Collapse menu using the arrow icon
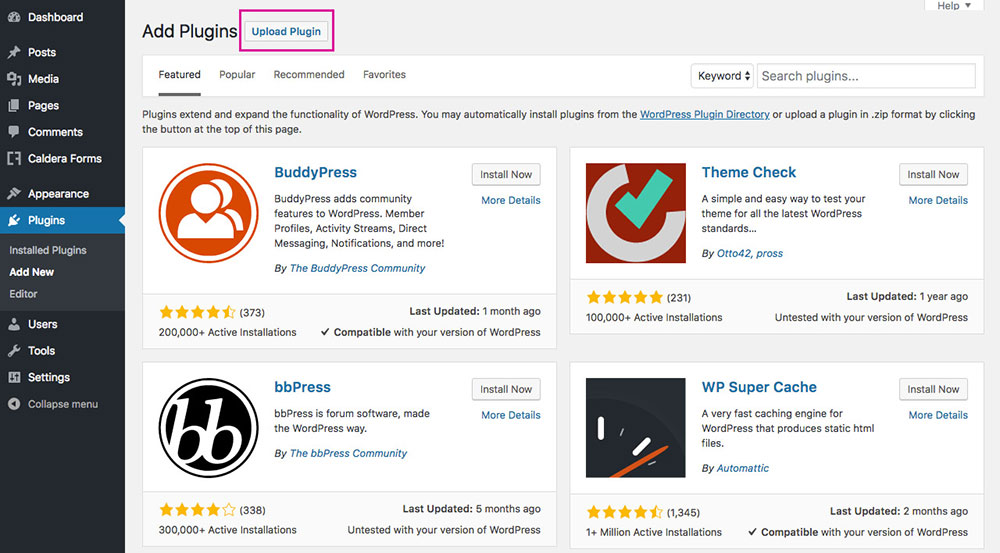The width and height of the screenshot is (1000, 553). point(13,404)
